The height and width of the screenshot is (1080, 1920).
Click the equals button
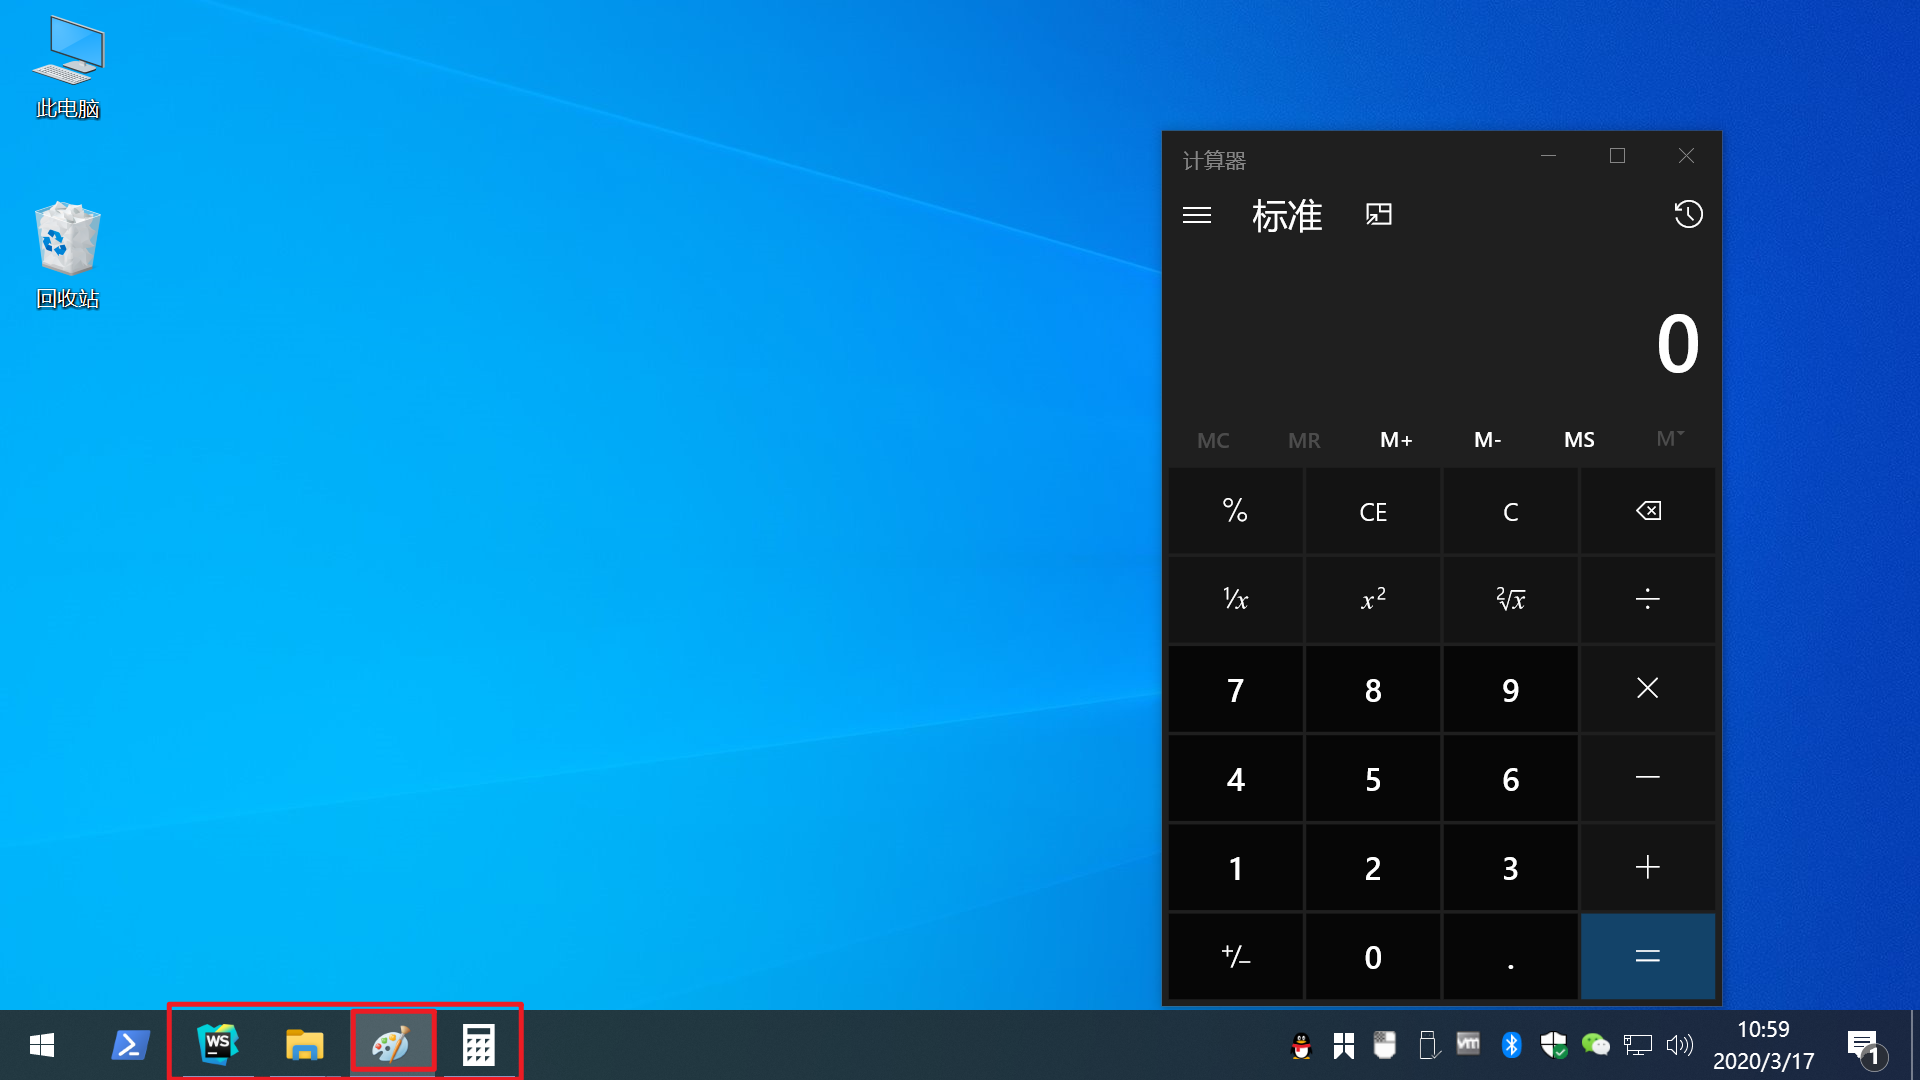click(x=1647, y=957)
